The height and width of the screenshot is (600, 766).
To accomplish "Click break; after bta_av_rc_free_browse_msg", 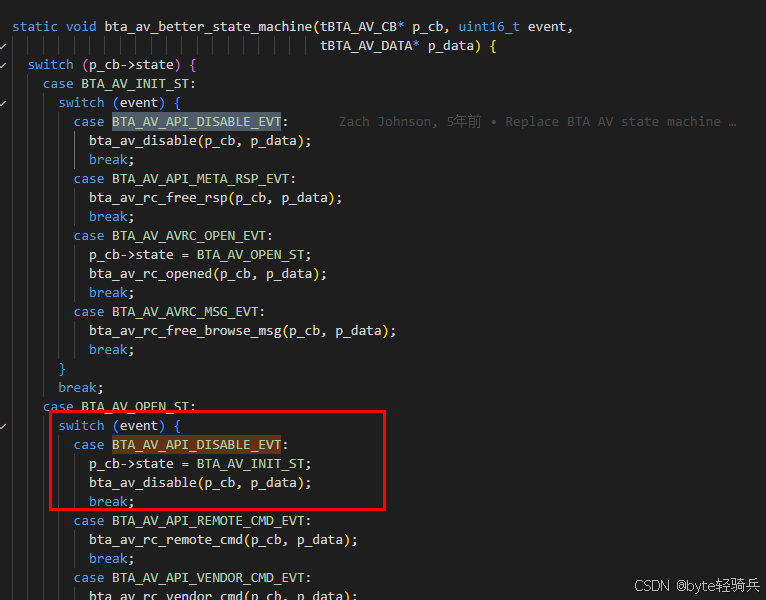I will 111,350.
